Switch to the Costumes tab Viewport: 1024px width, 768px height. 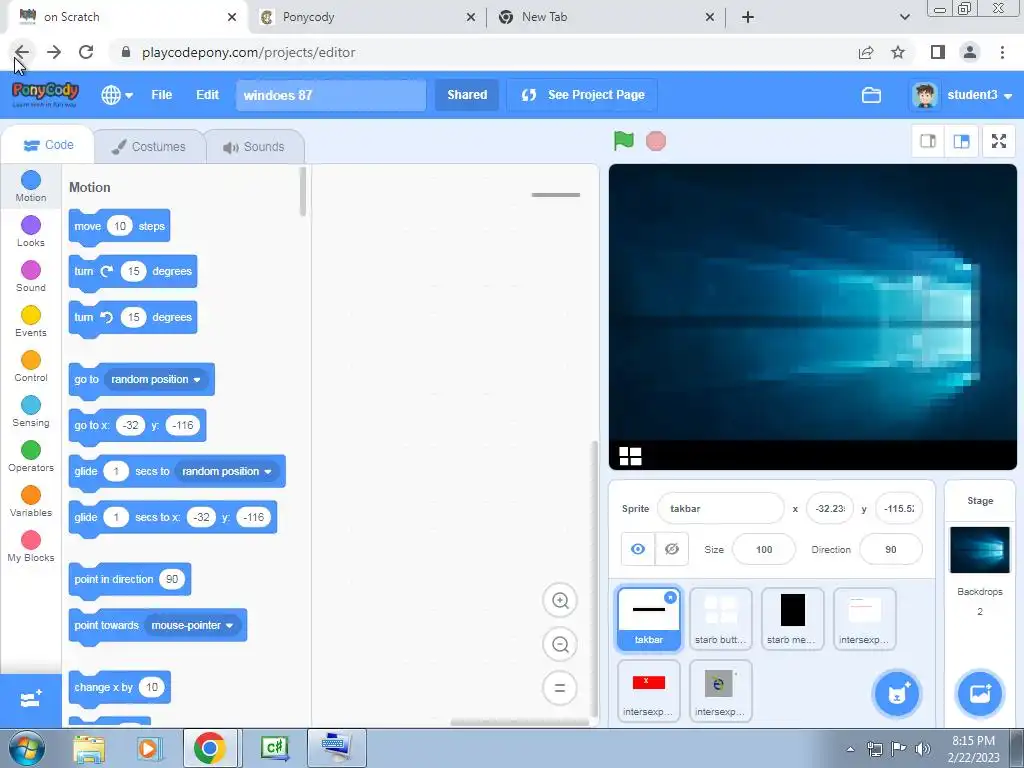click(x=149, y=147)
